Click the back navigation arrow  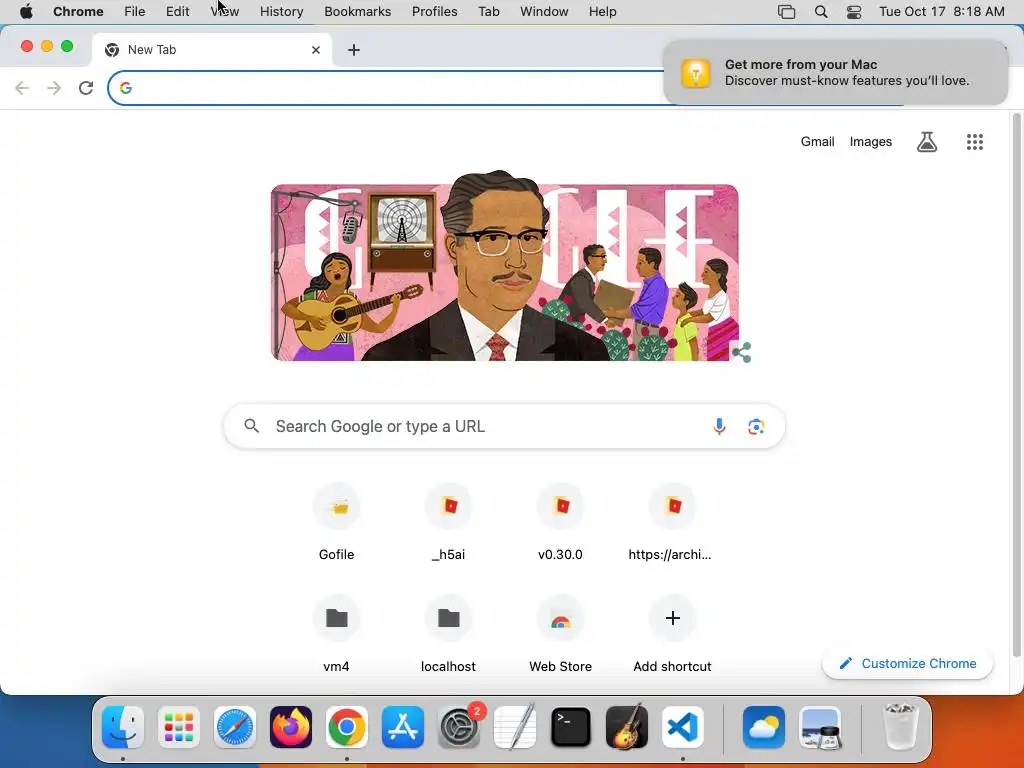22,88
